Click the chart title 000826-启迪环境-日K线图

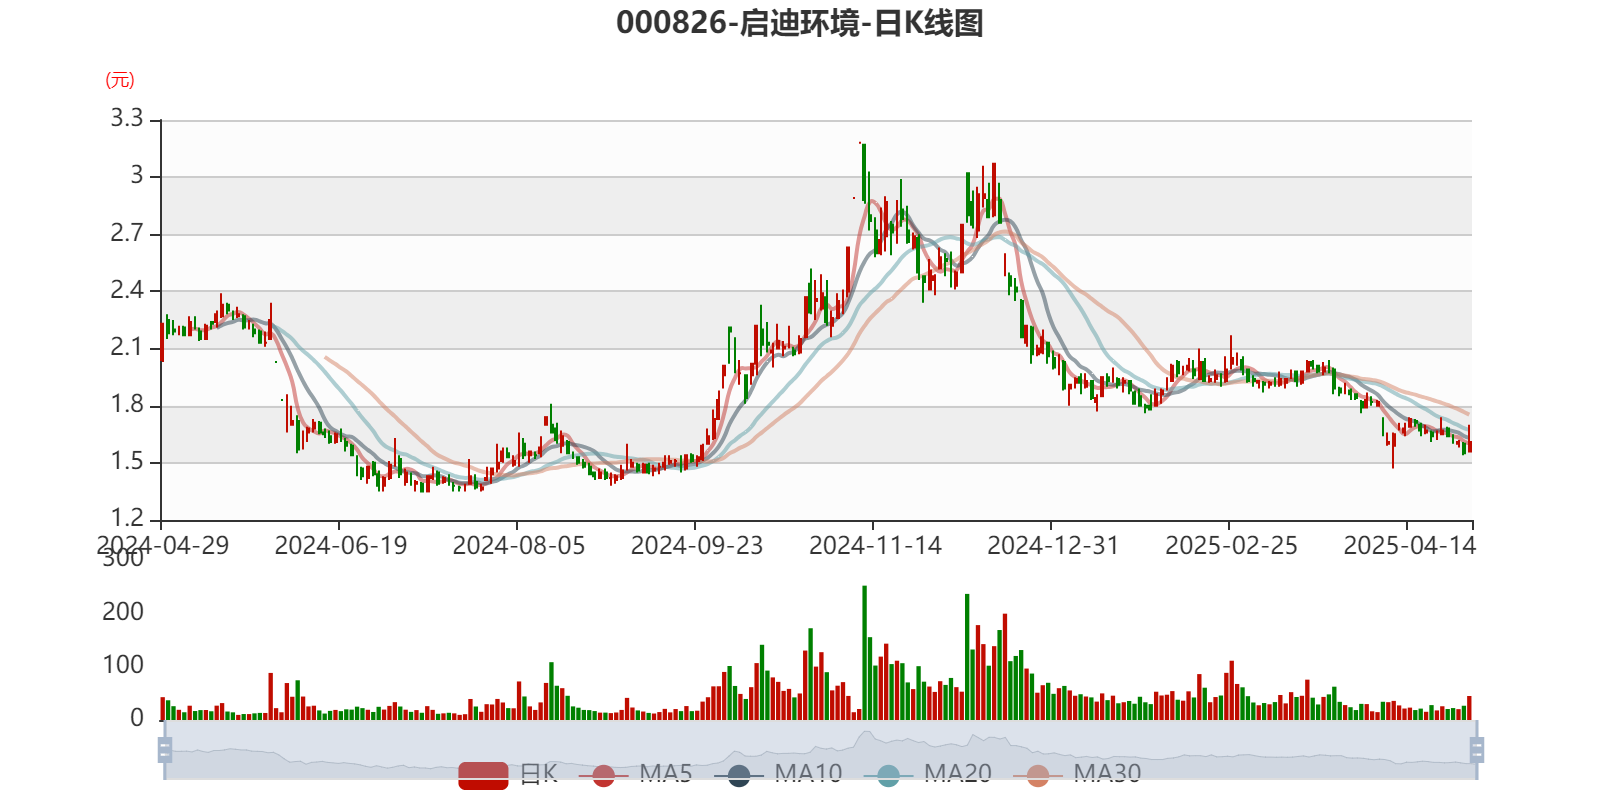(x=800, y=22)
